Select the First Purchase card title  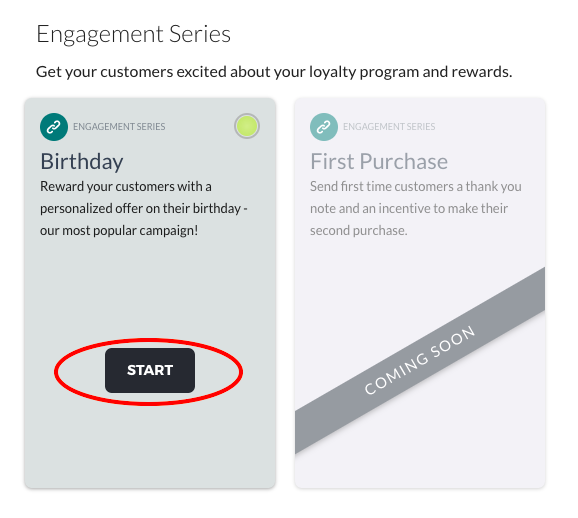pos(379,161)
